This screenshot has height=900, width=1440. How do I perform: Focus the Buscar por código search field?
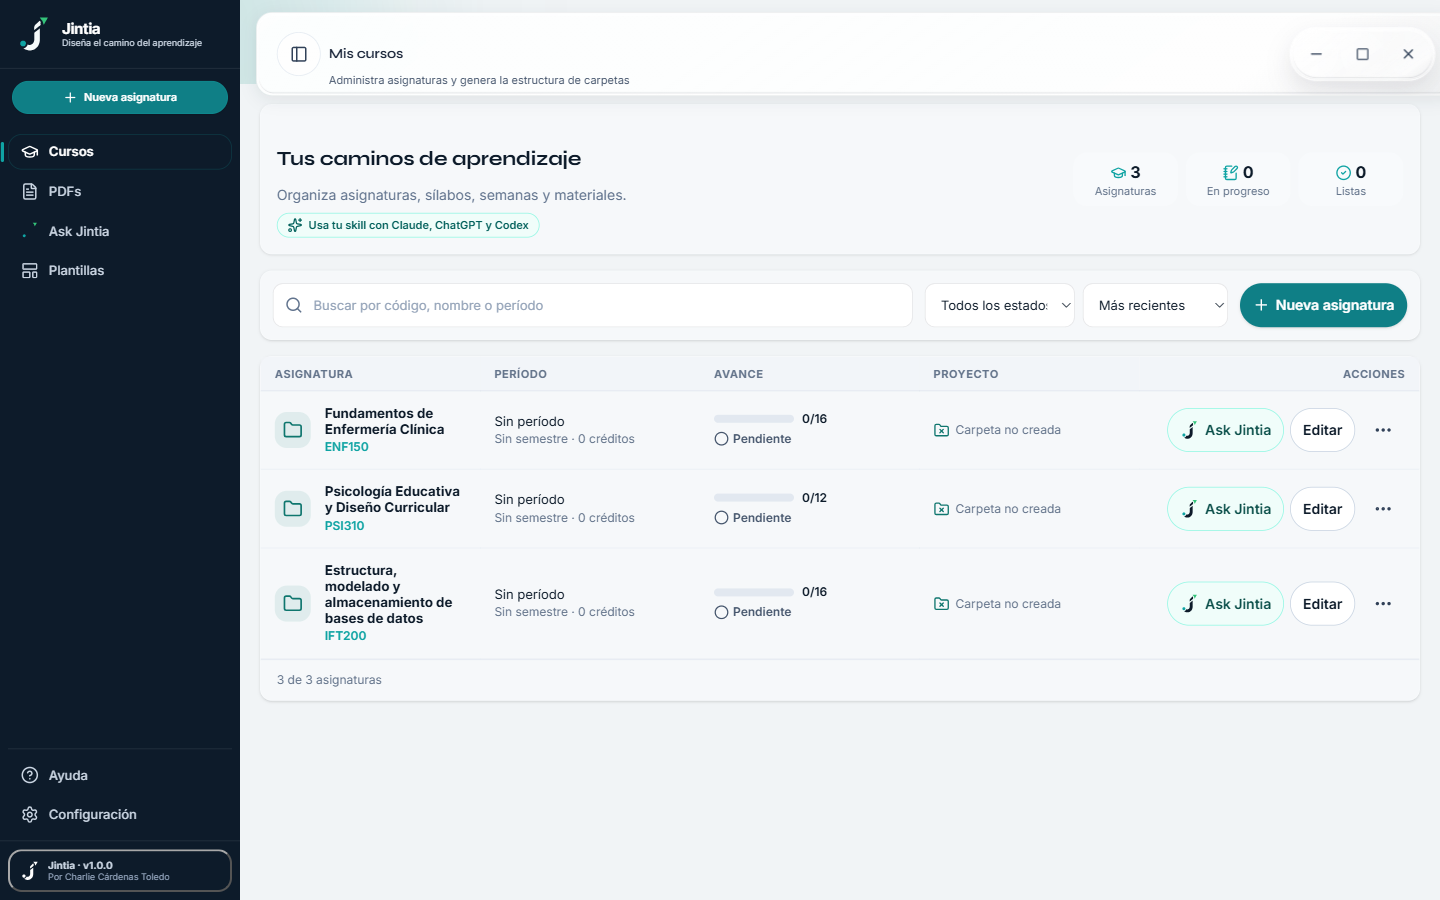click(593, 305)
